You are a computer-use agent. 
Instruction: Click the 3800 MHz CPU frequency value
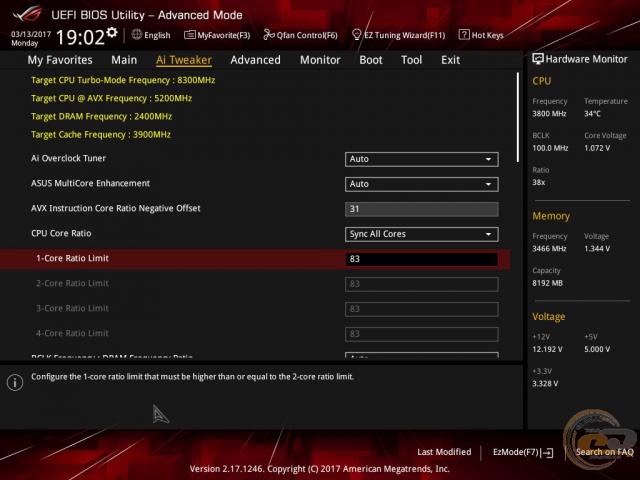click(549, 114)
